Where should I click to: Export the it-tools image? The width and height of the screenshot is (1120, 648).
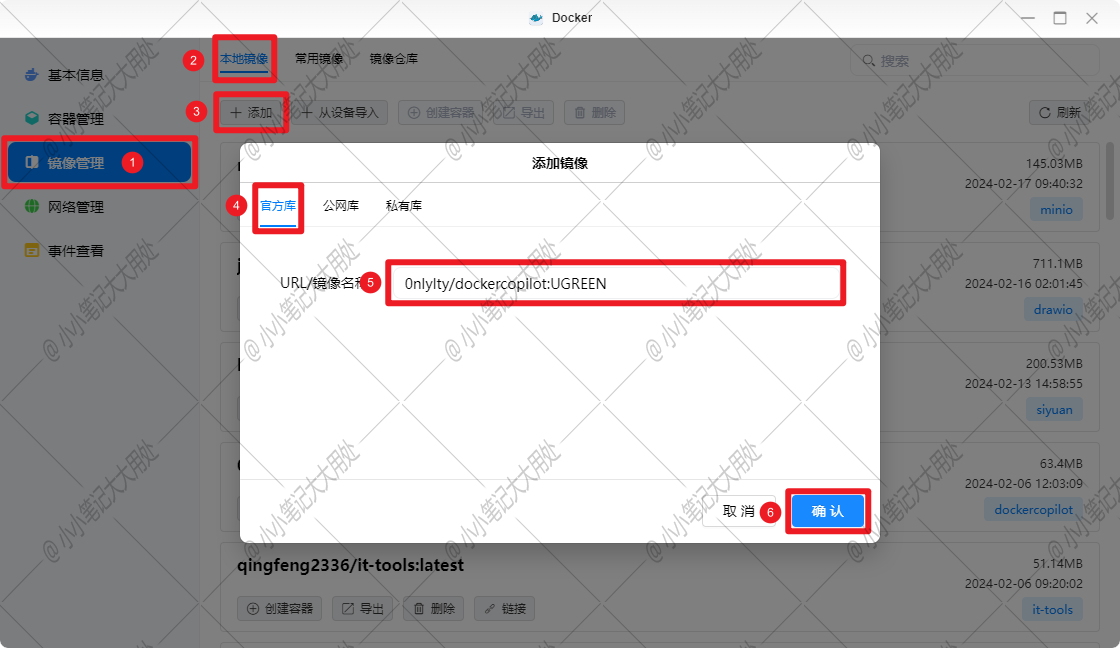click(x=363, y=609)
